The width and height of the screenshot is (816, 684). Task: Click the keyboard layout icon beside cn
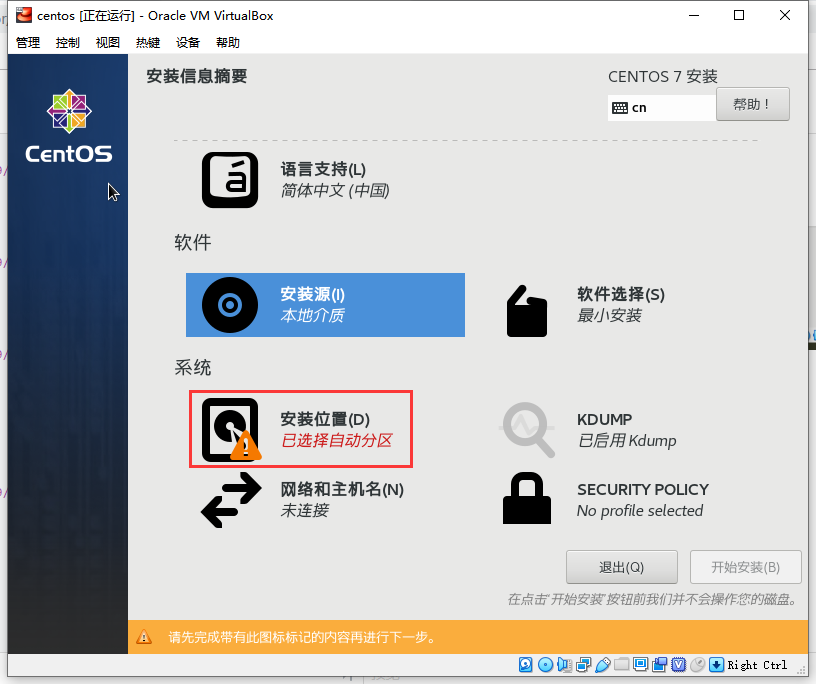[619, 108]
